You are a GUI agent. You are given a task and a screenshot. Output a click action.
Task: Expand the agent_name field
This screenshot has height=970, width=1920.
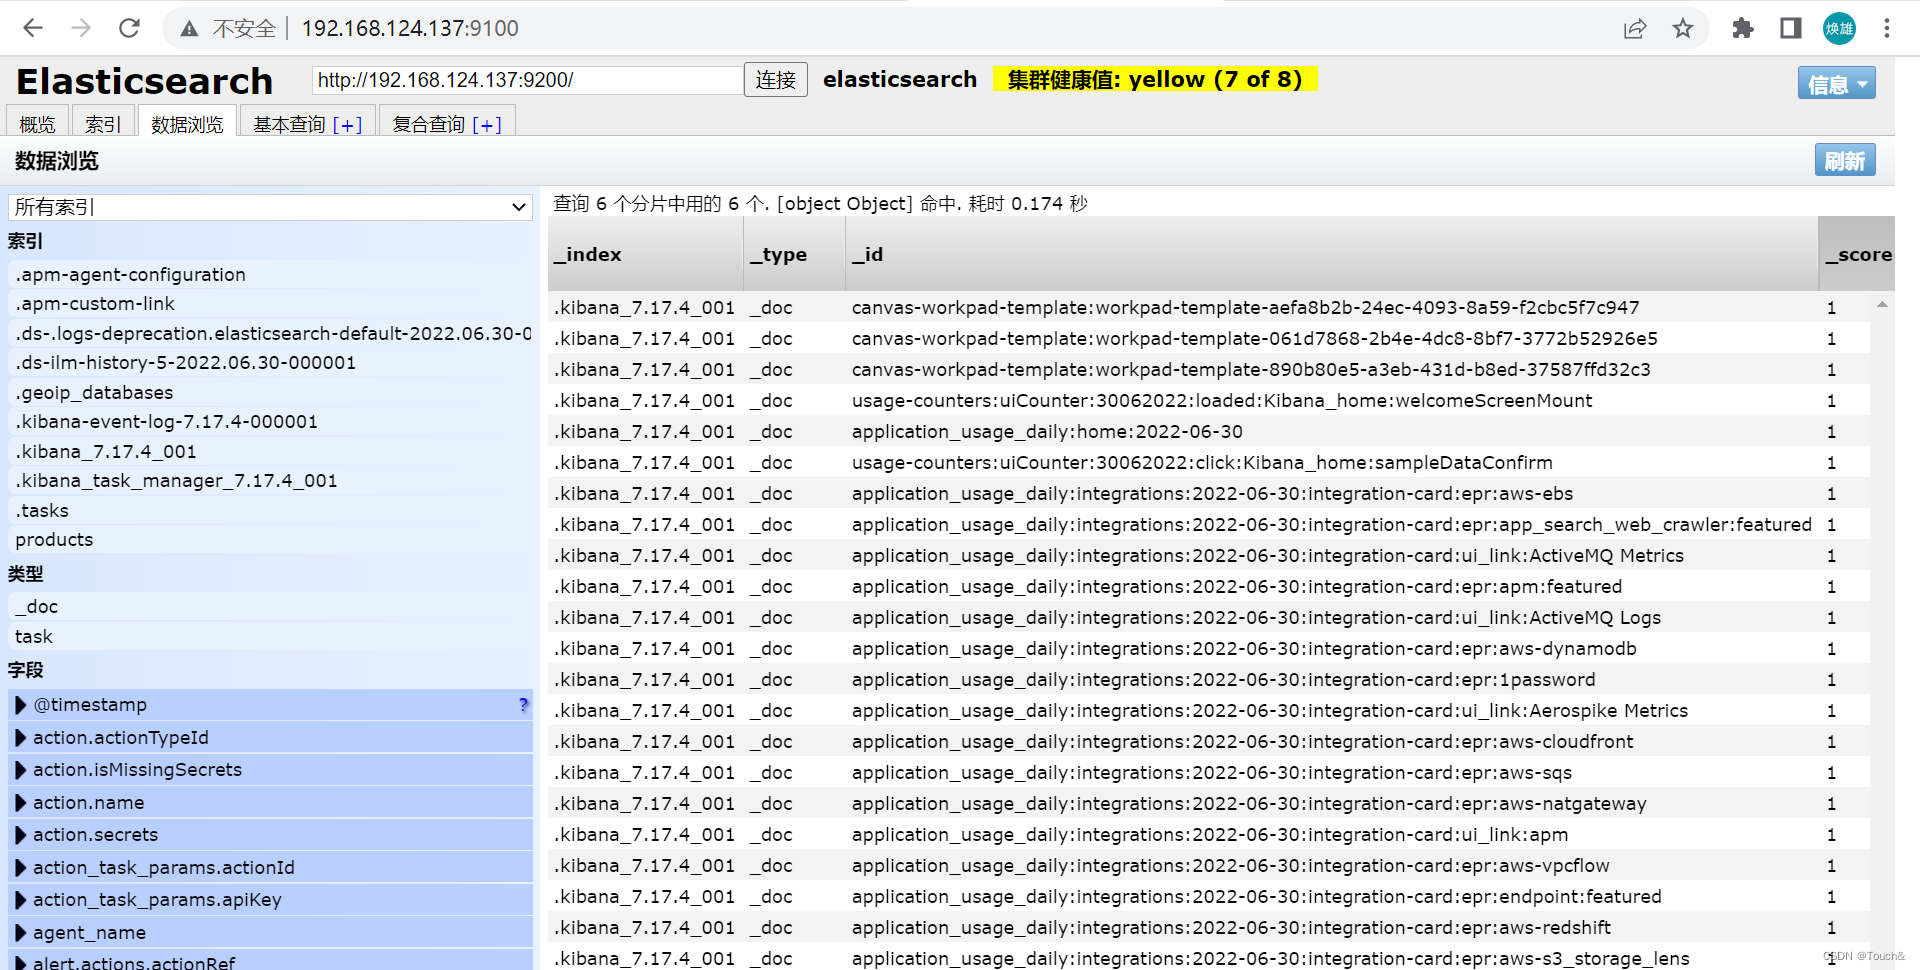(x=21, y=933)
